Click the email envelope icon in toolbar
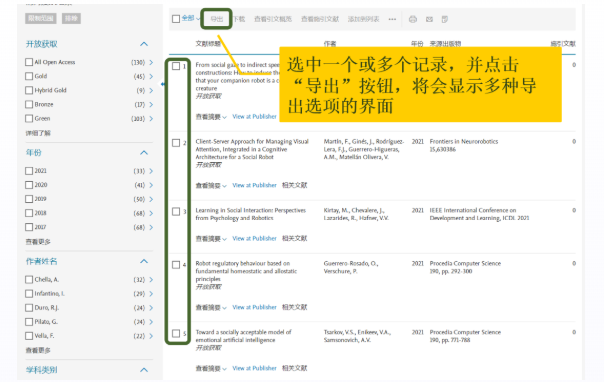This screenshot has height=382, width=604. point(429,19)
